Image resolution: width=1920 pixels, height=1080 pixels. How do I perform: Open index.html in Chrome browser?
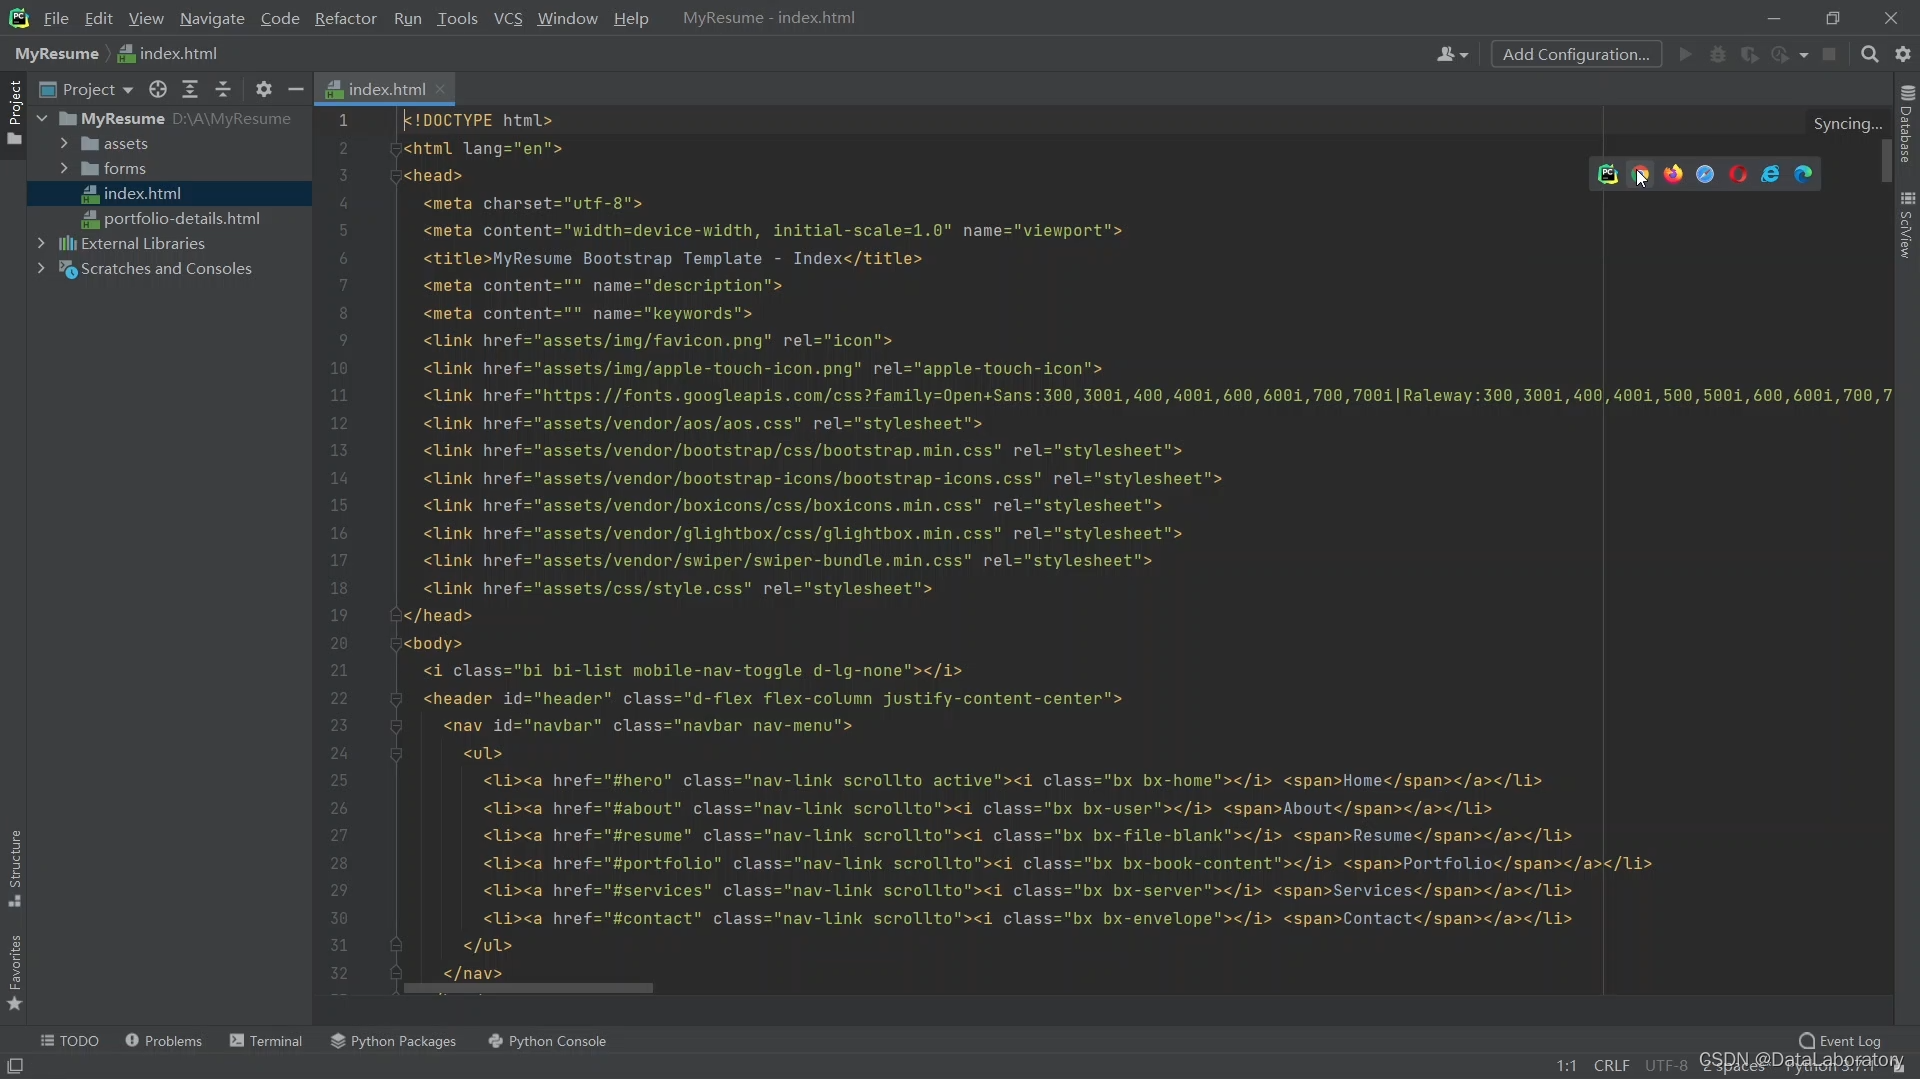(1640, 174)
